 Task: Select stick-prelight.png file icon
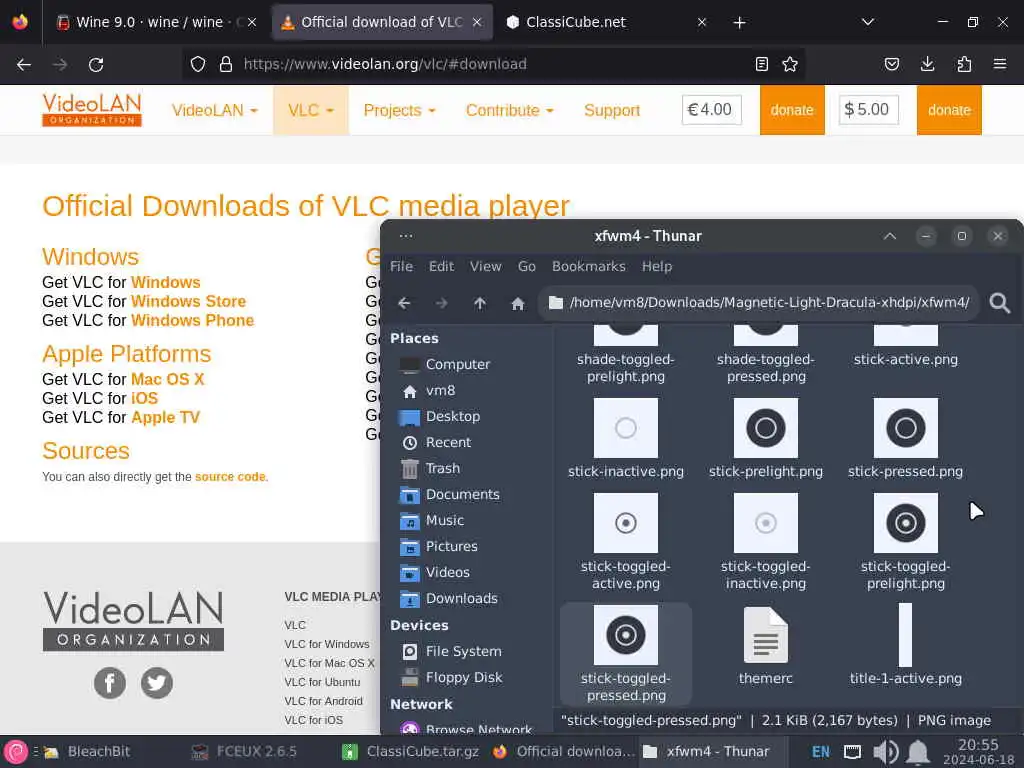pos(765,428)
